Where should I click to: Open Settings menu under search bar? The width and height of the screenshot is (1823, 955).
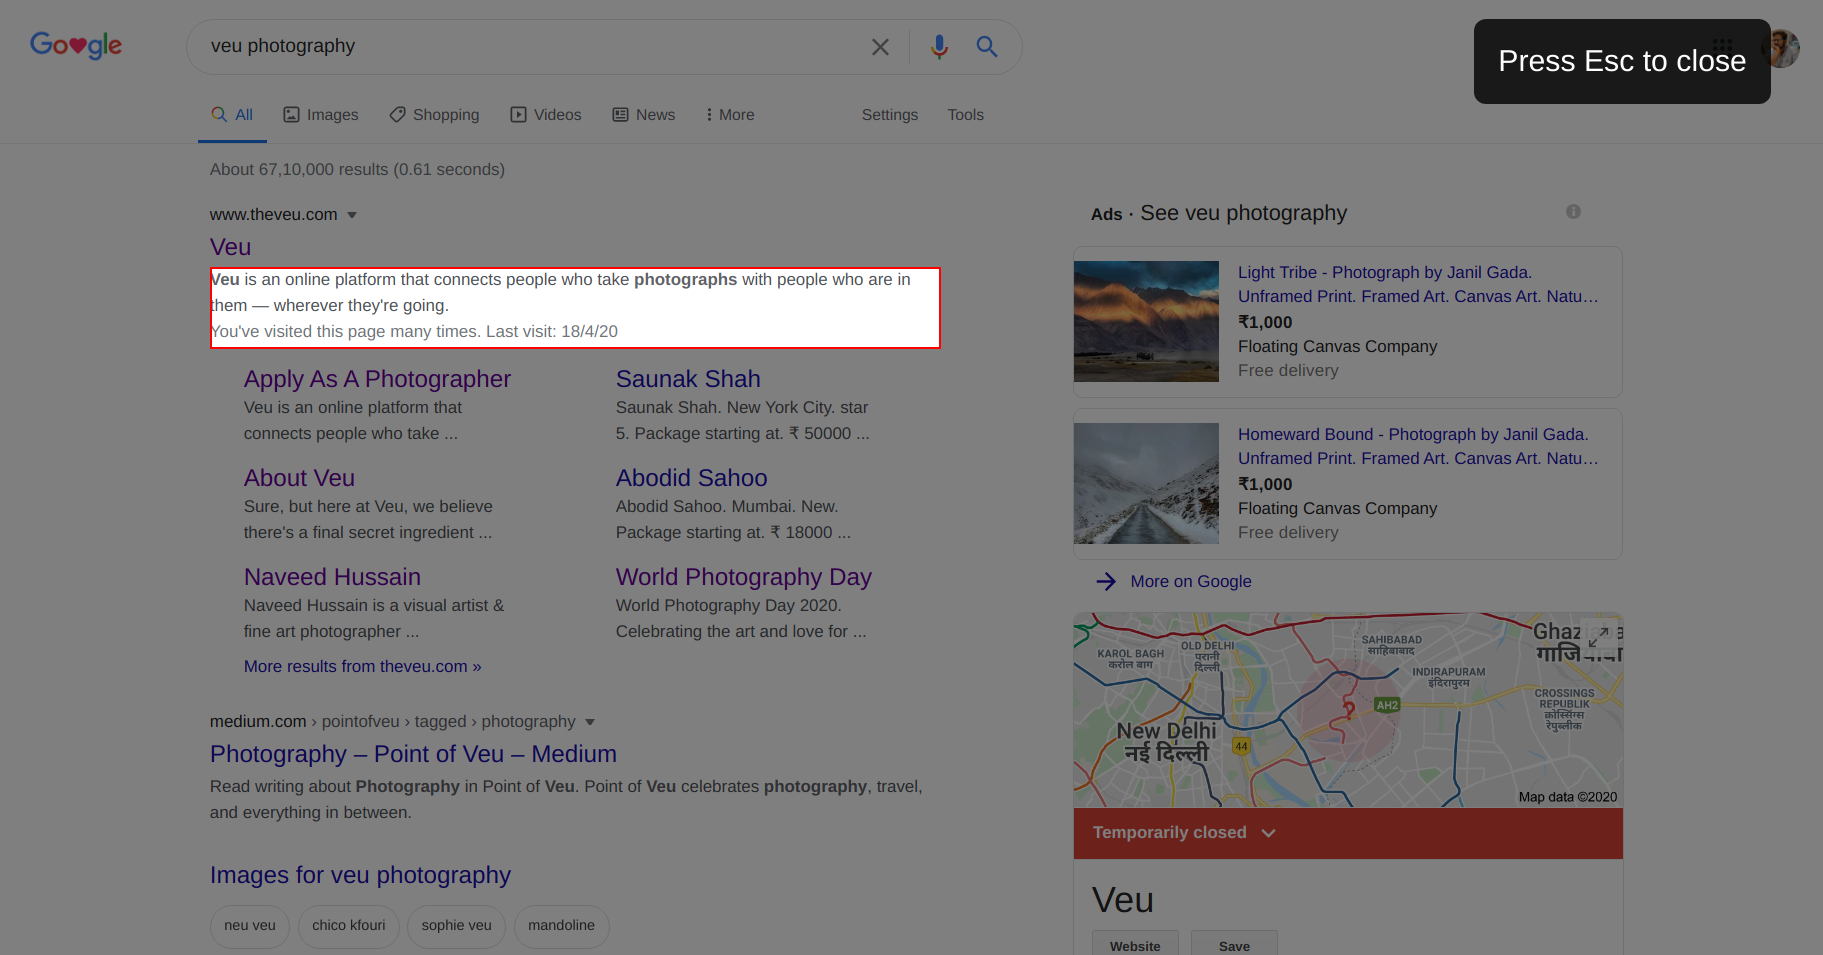890,115
